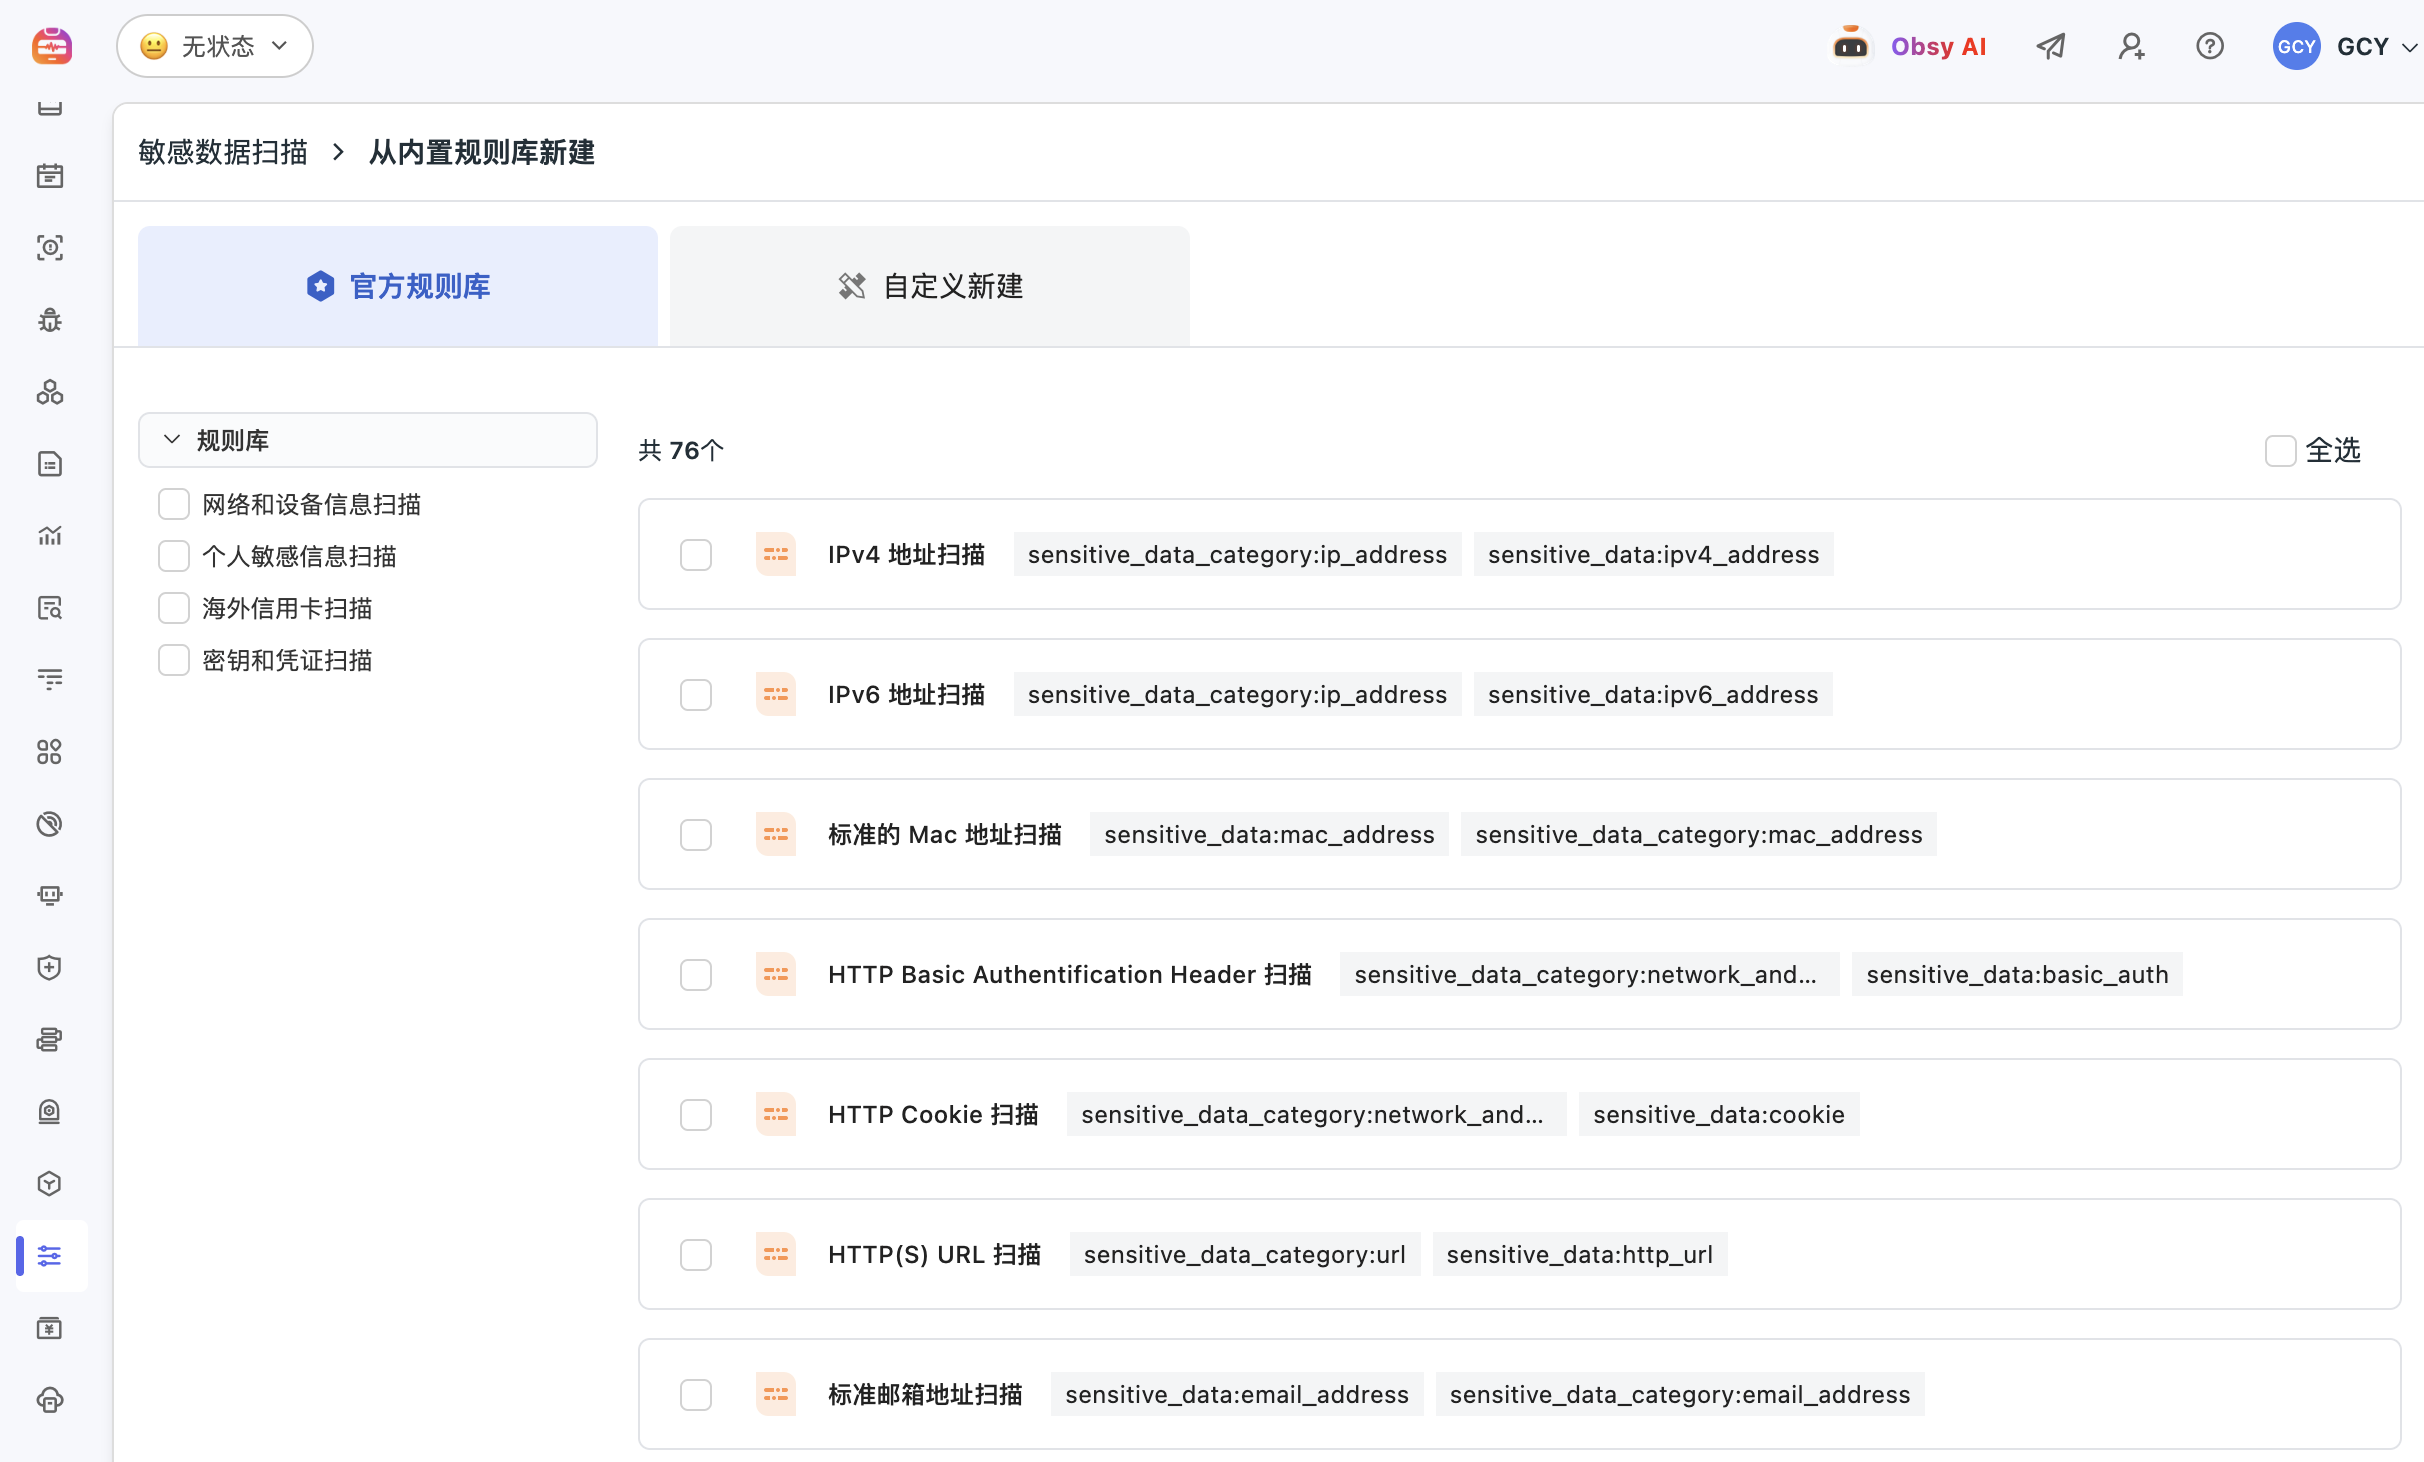
Task: Open the active sliders settings icon in sidebar
Action: (x=50, y=1256)
